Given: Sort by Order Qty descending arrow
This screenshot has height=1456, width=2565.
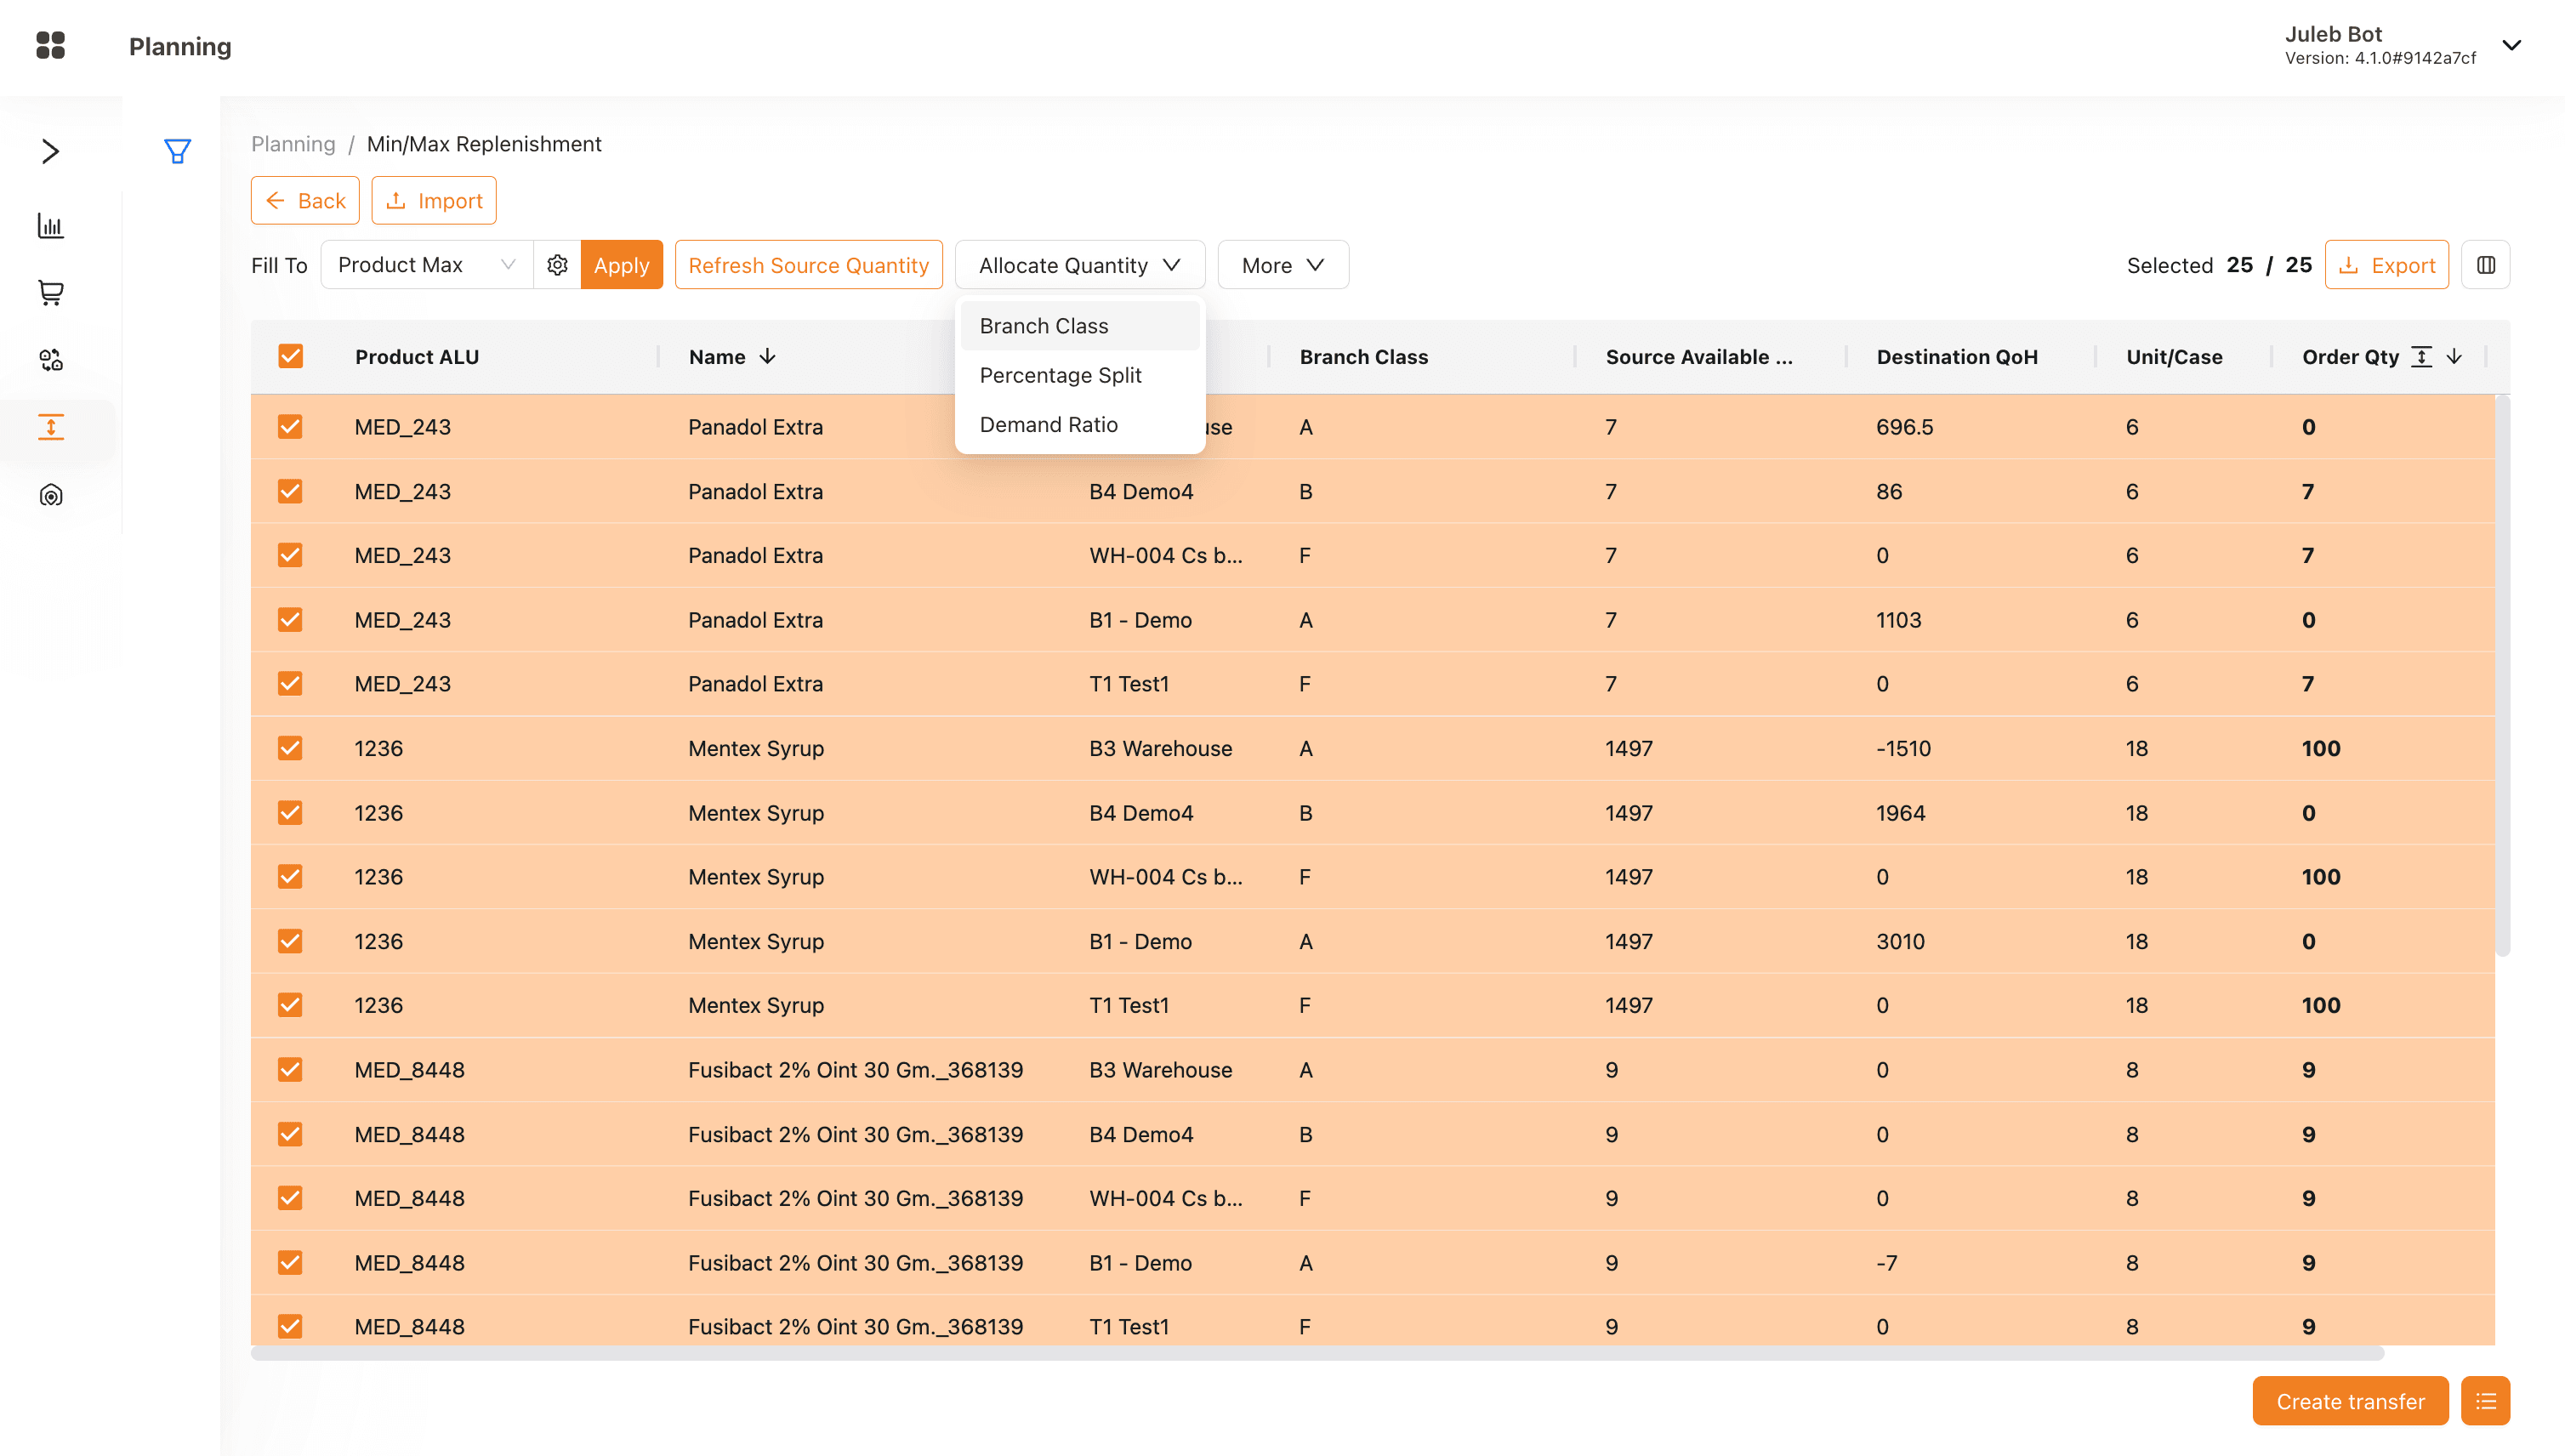Looking at the screenshot, I should point(2454,357).
